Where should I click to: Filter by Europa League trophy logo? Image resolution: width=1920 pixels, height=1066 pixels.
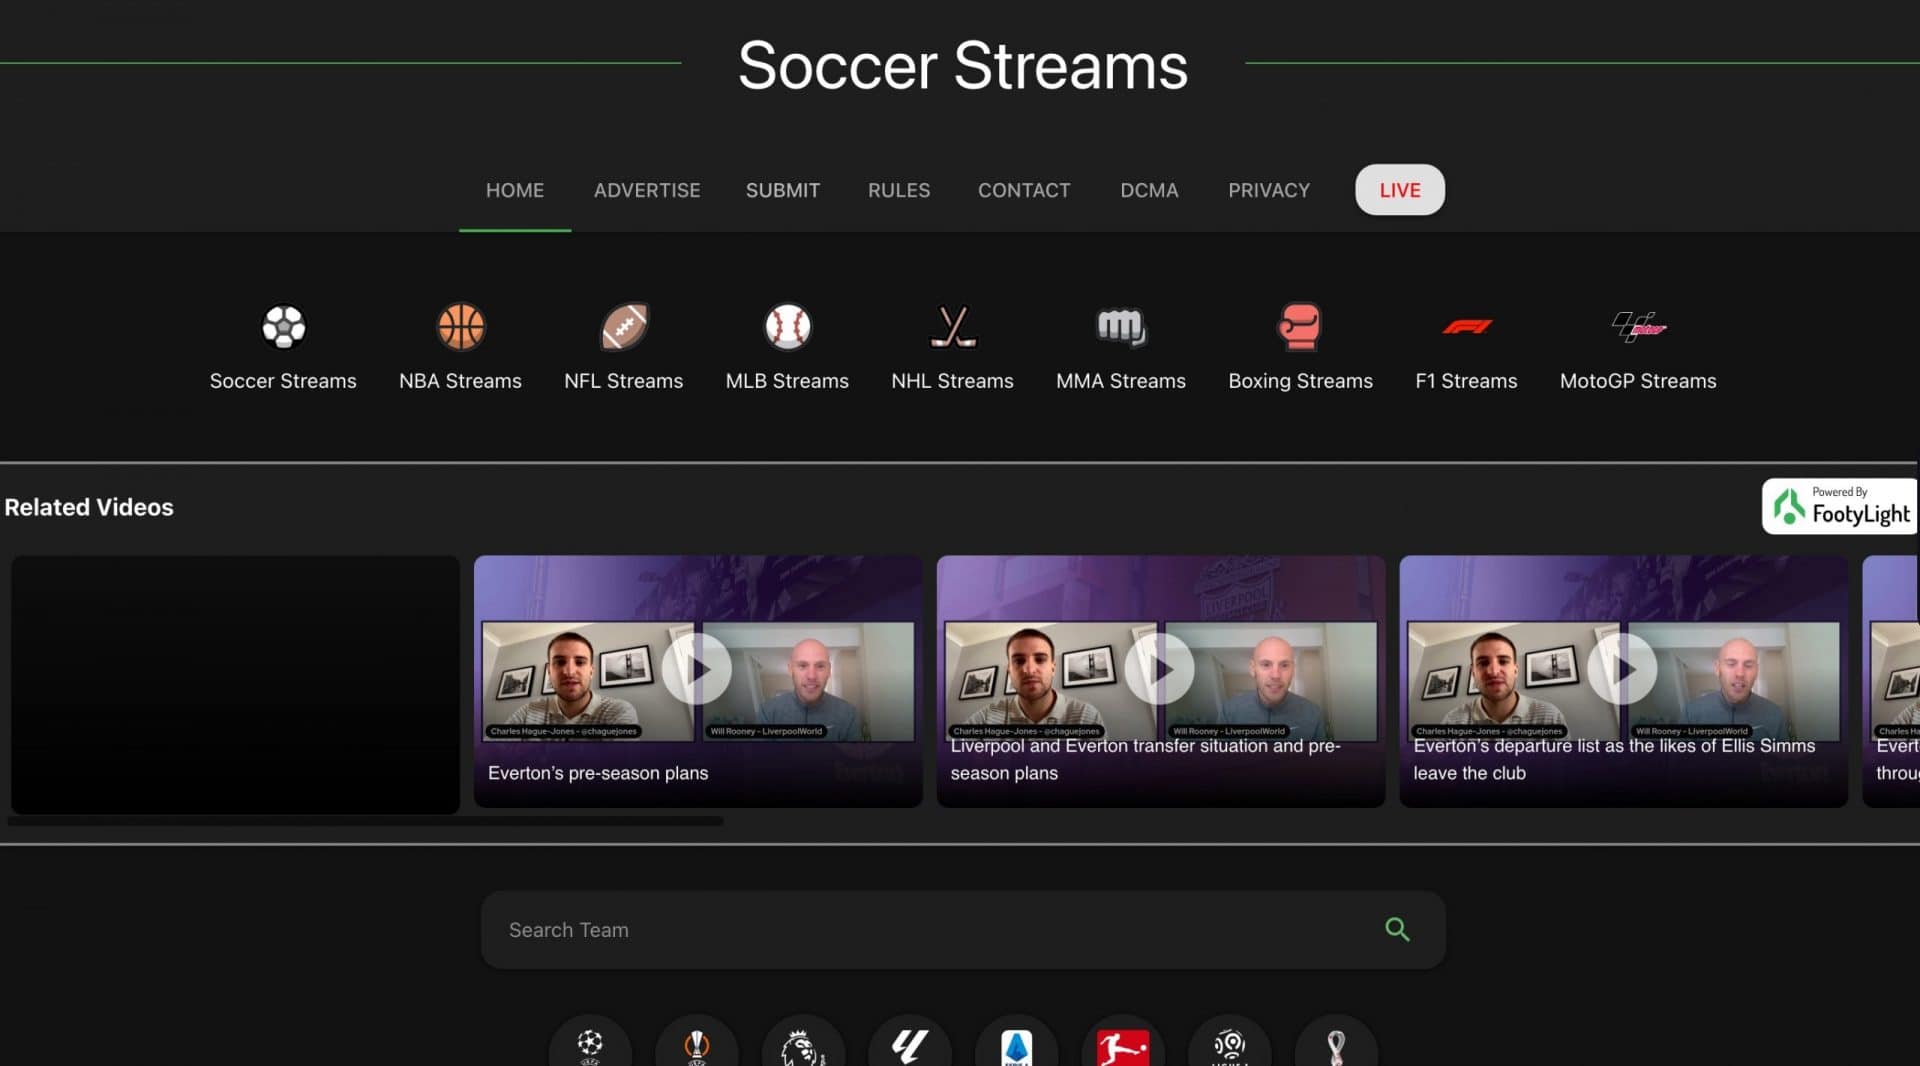tap(697, 1045)
